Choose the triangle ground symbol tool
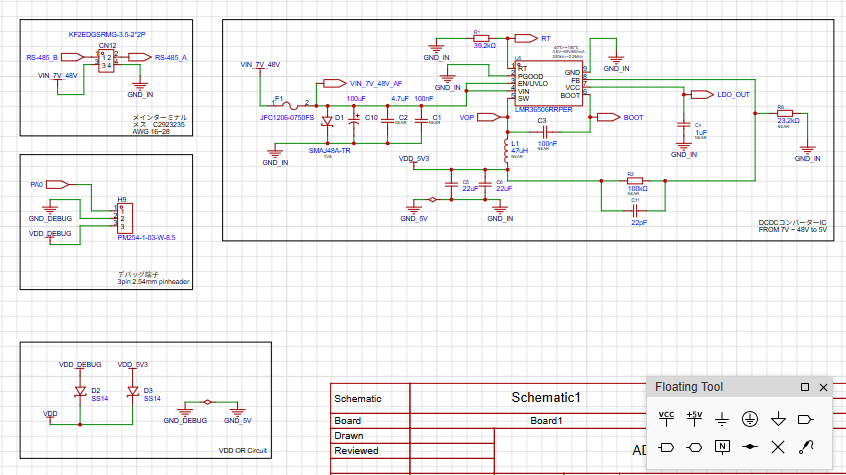The width and height of the screenshot is (846, 475). pyautogui.click(x=778, y=419)
